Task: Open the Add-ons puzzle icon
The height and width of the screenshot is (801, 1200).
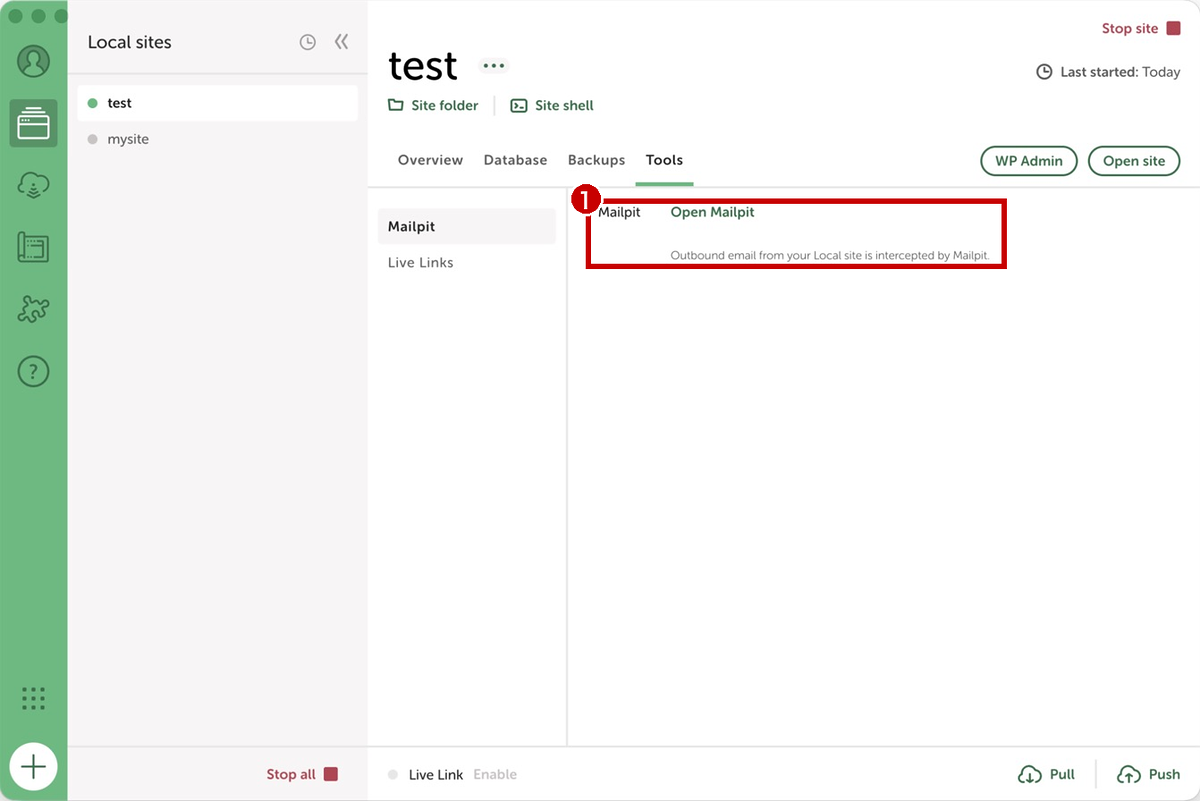Action: tap(33, 309)
